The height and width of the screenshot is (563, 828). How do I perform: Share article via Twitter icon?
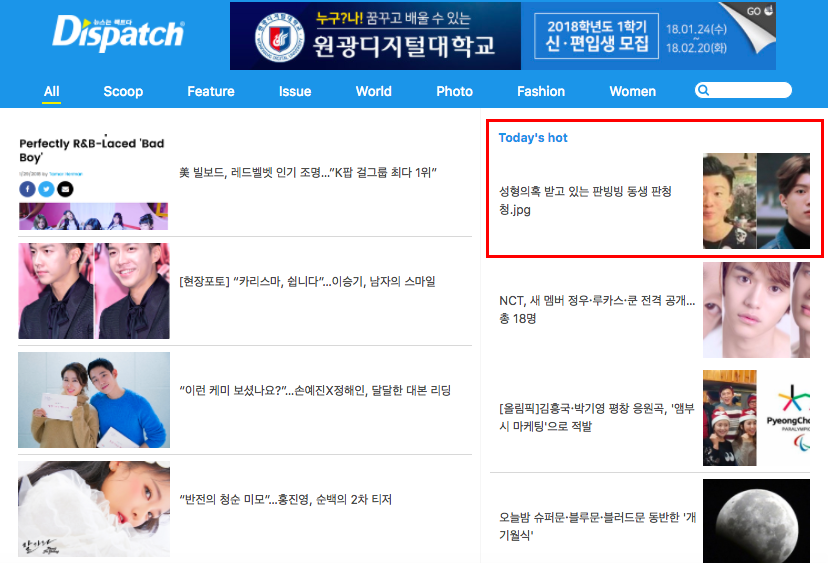[x=46, y=189]
